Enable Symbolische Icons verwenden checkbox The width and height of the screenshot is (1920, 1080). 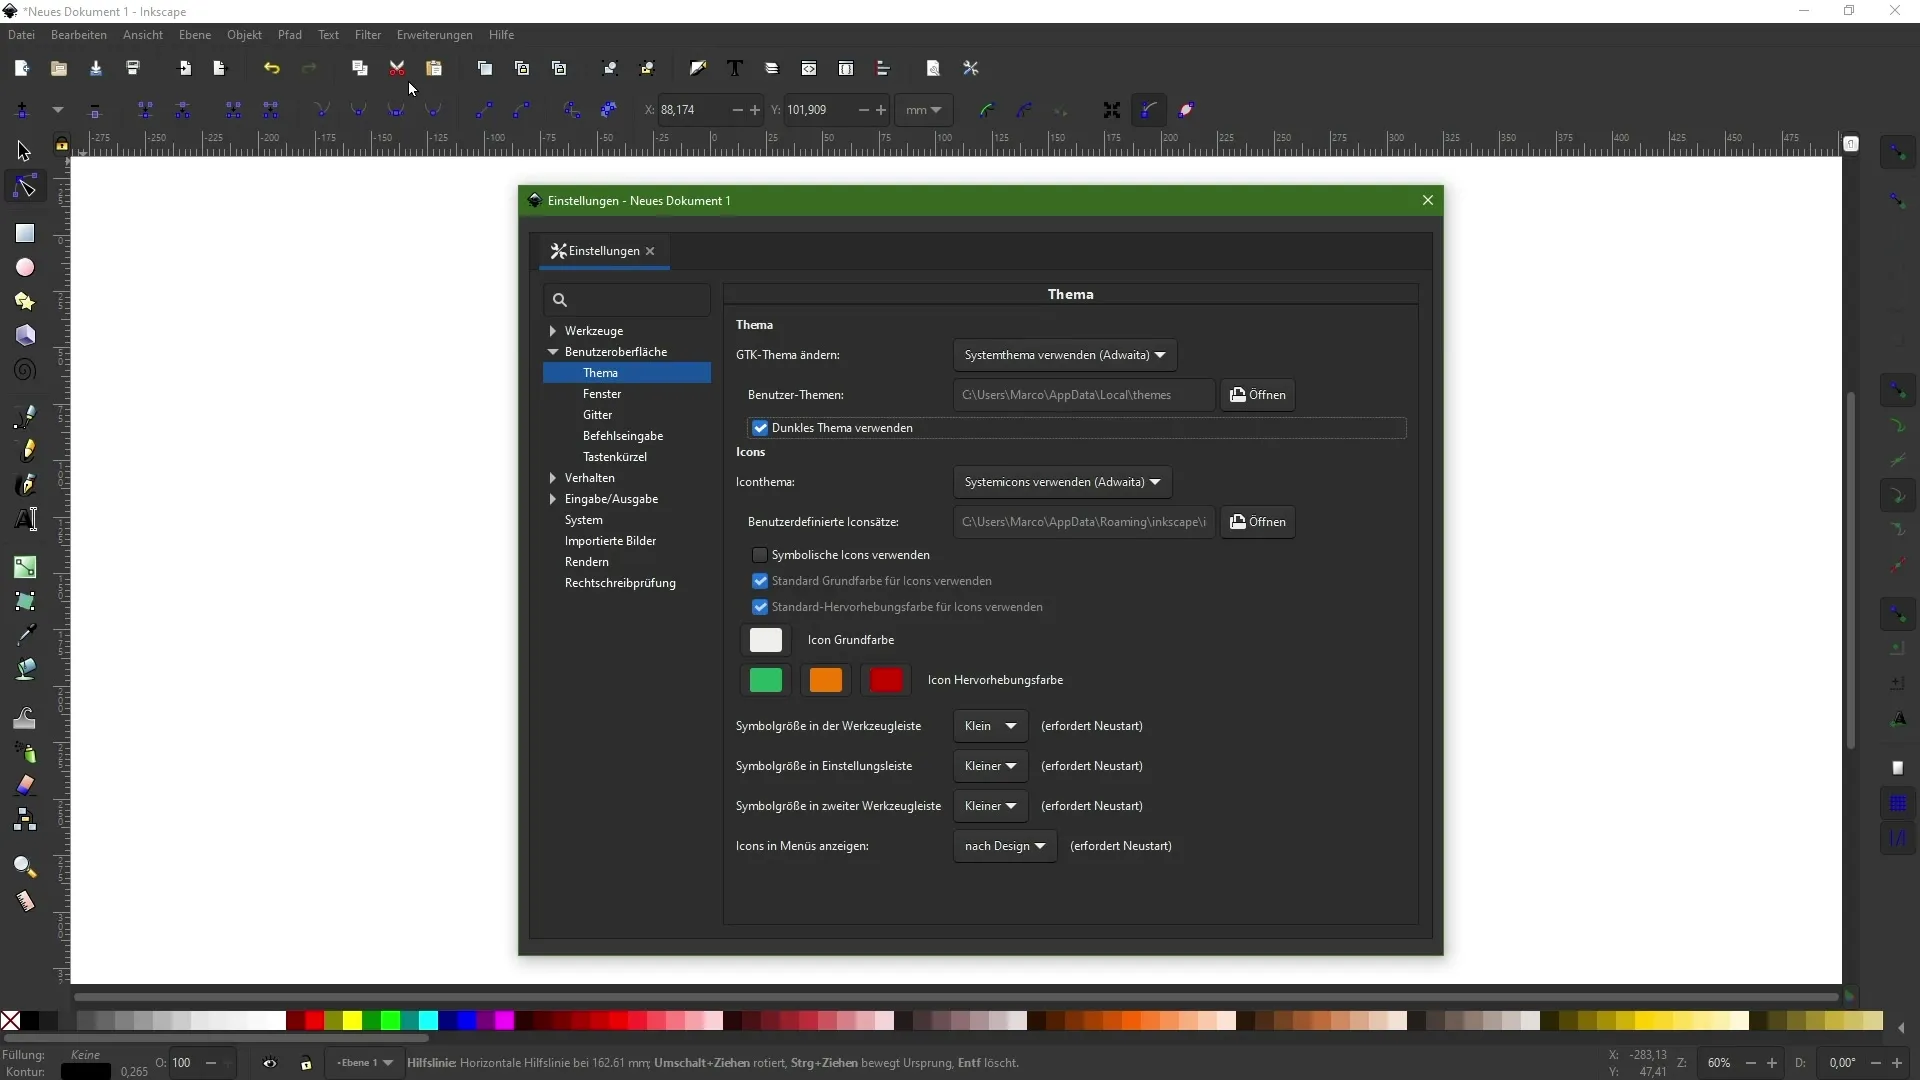[760, 555]
